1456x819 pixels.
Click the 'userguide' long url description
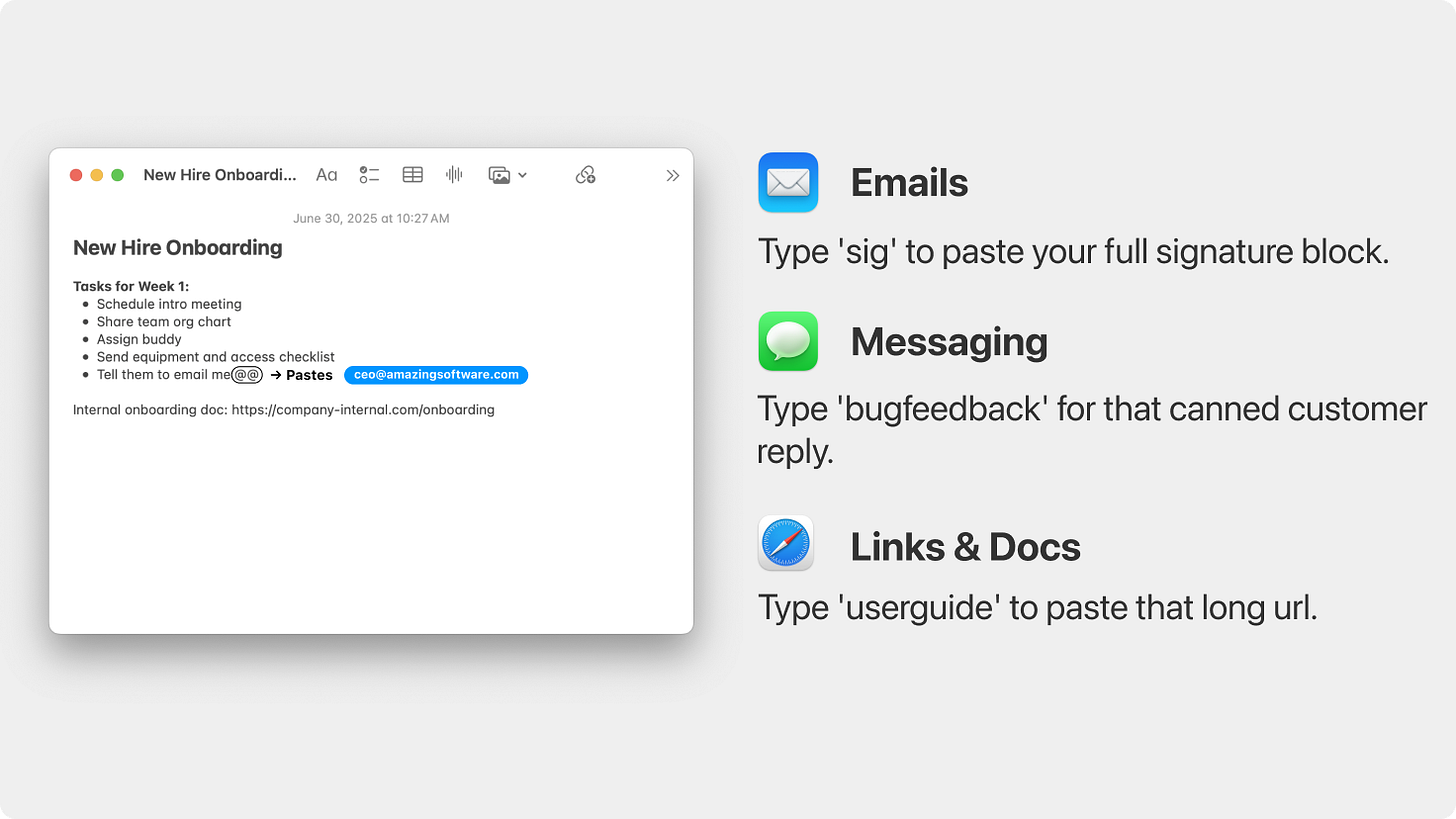[1037, 607]
